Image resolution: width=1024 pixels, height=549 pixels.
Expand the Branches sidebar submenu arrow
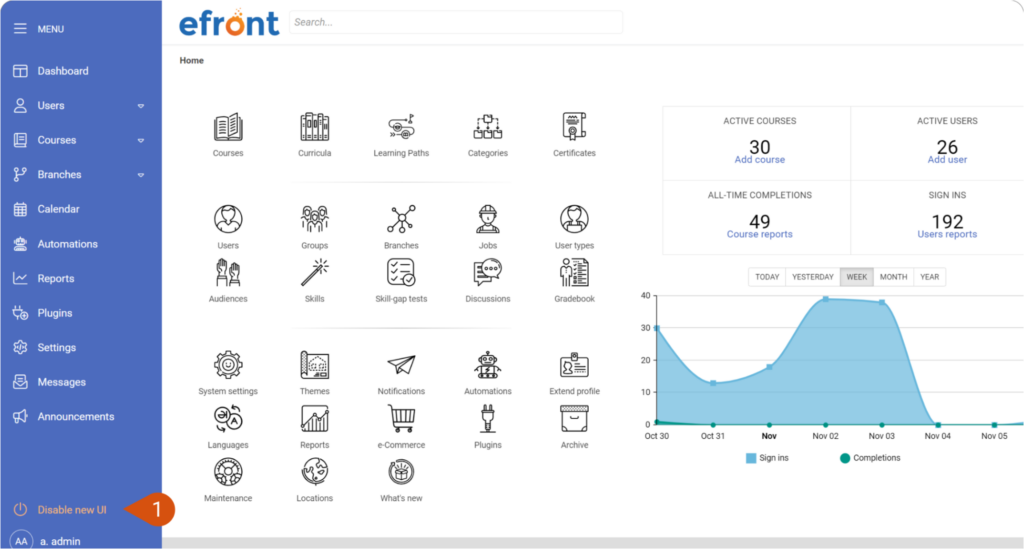click(x=140, y=175)
